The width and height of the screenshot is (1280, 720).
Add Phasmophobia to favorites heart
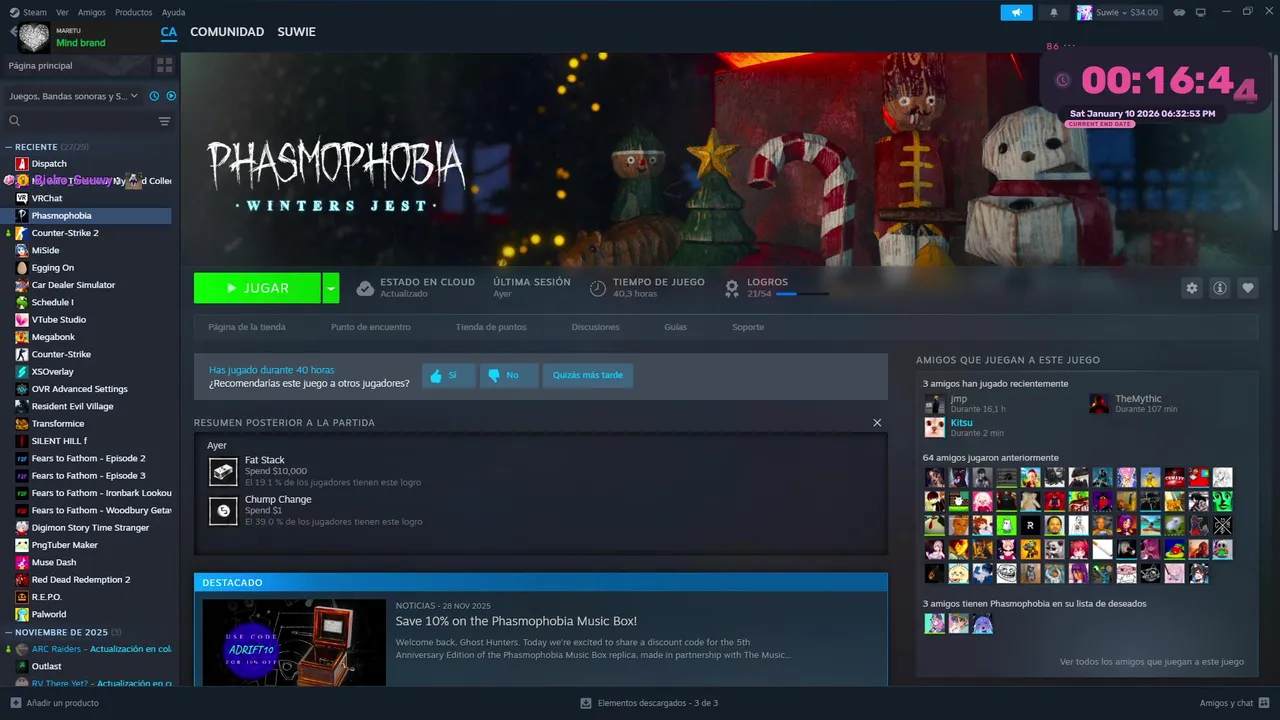[x=1247, y=288]
